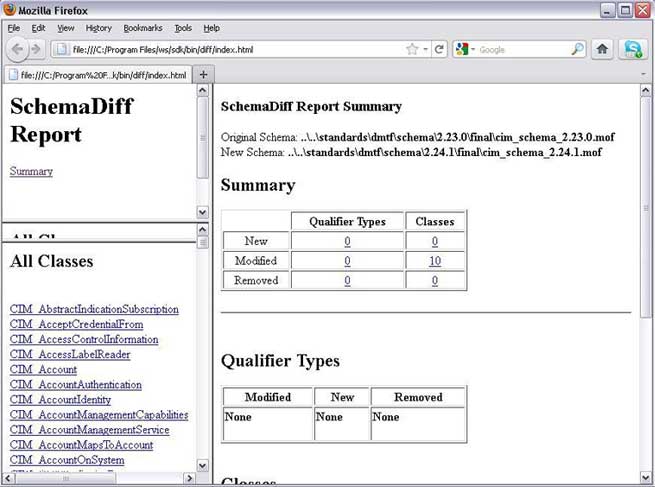Click Removed Classes count 0
Viewport: 655px width, 487px height.
[x=435, y=280]
